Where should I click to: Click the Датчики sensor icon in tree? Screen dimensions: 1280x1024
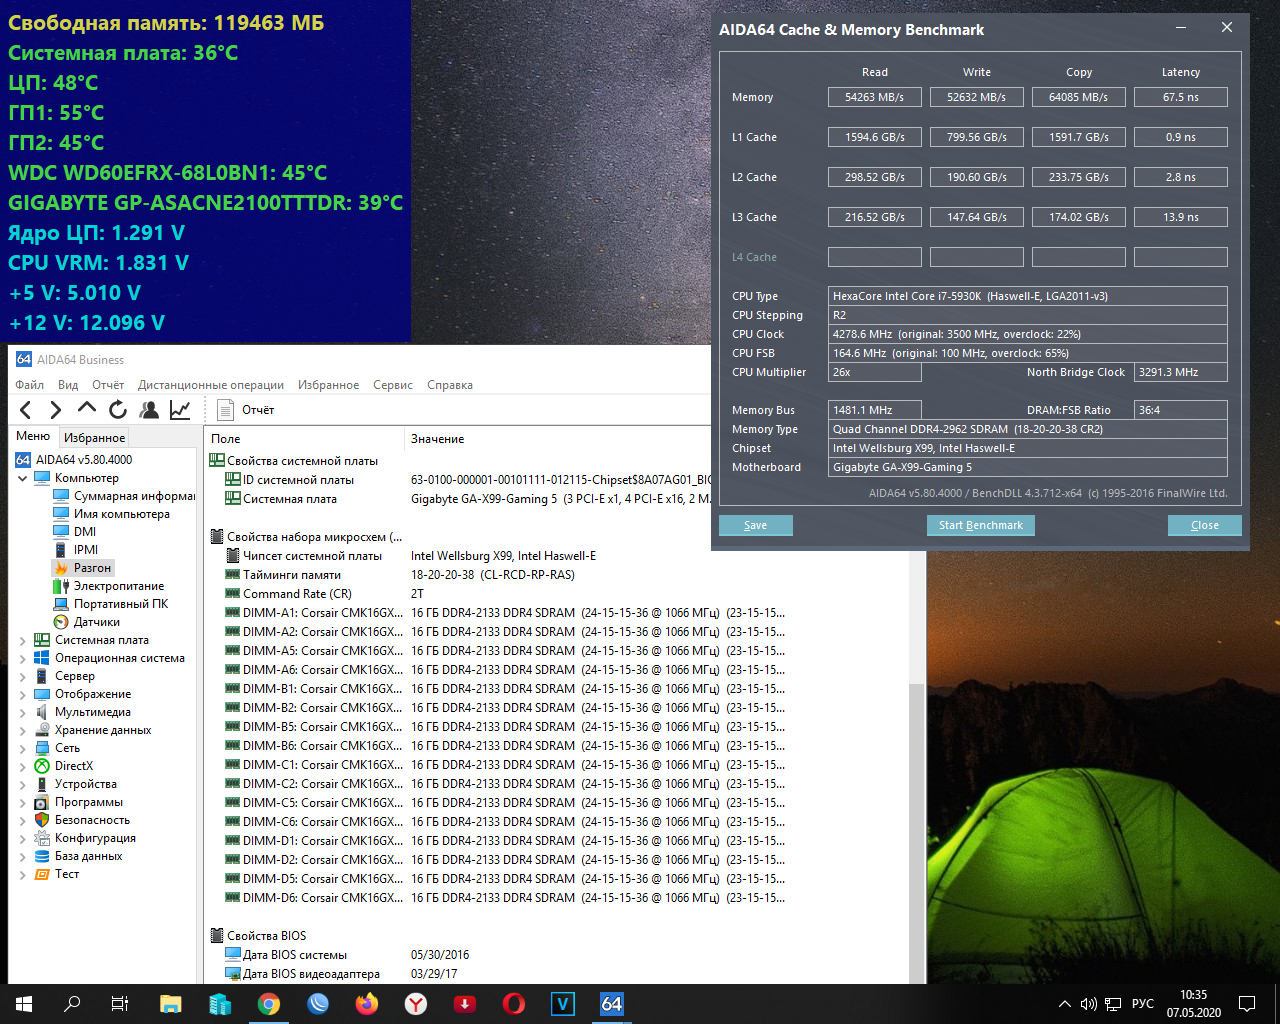pos(61,622)
